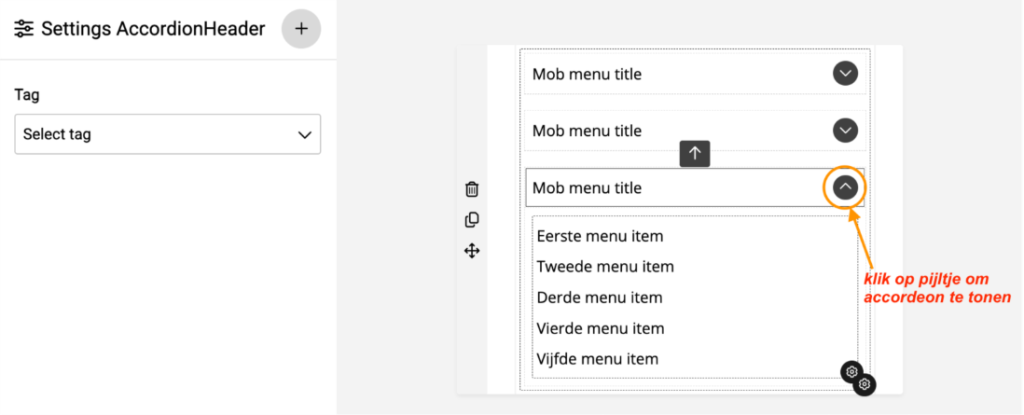The height and width of the screenshot is (415, 1024).
Task: Choose Vierde menu item
Action: coord(600,328)
